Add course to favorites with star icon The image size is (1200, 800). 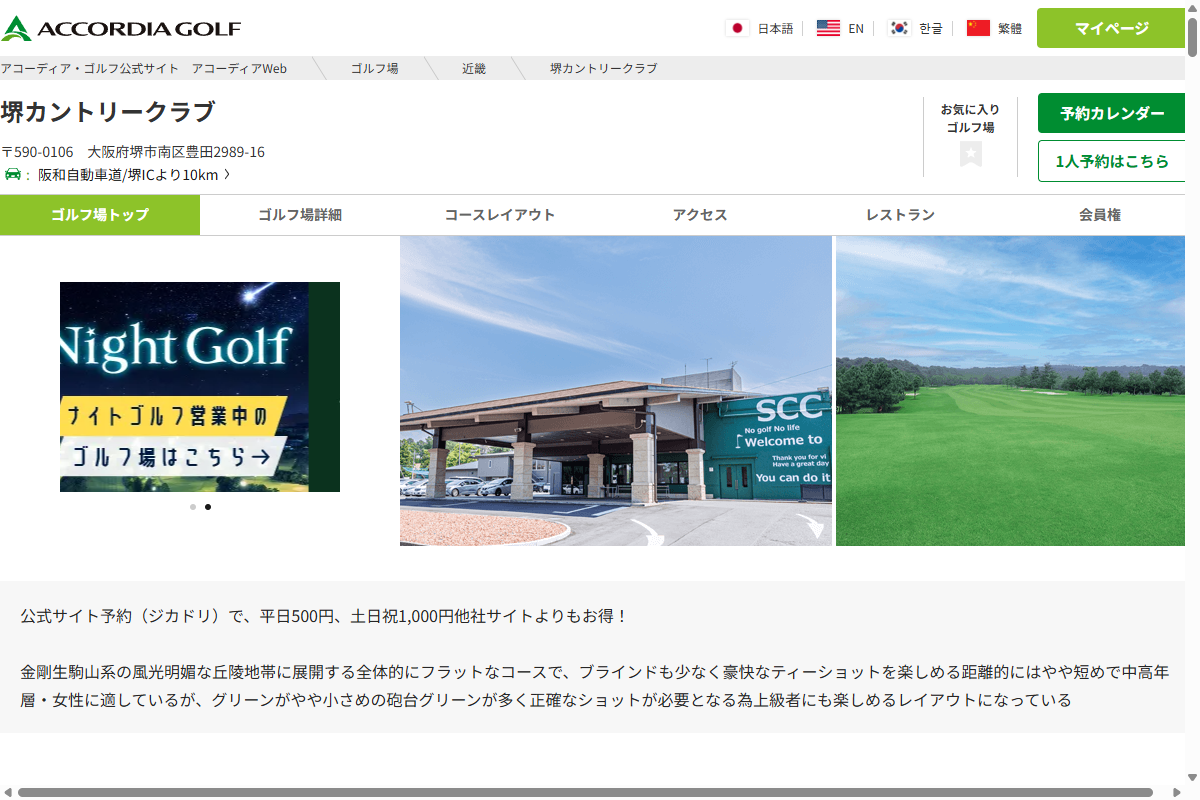[x=971, y=154]
